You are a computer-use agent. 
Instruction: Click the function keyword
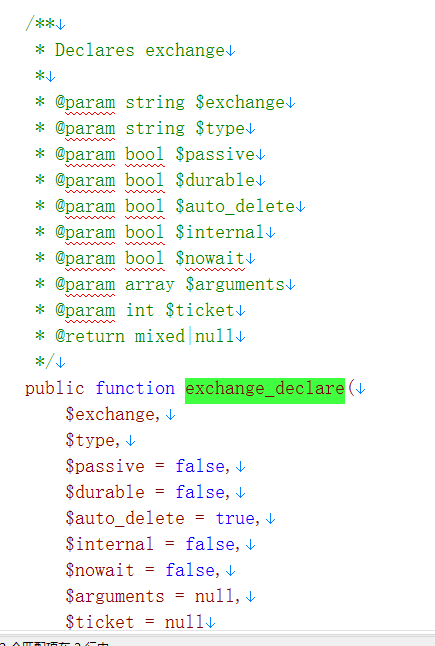135,389
